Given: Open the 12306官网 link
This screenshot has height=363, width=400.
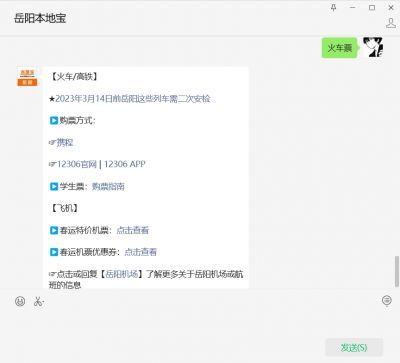Looking at the screenshot, I should pos(77,164).
